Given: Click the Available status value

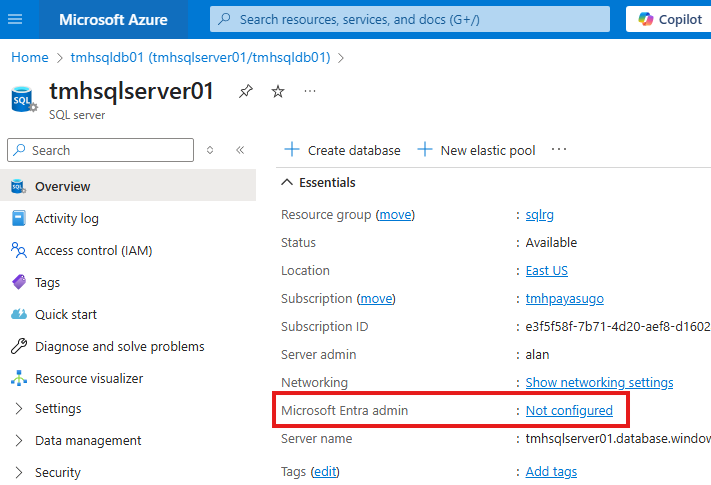Looking at the screenshot, I should point(551,242).
